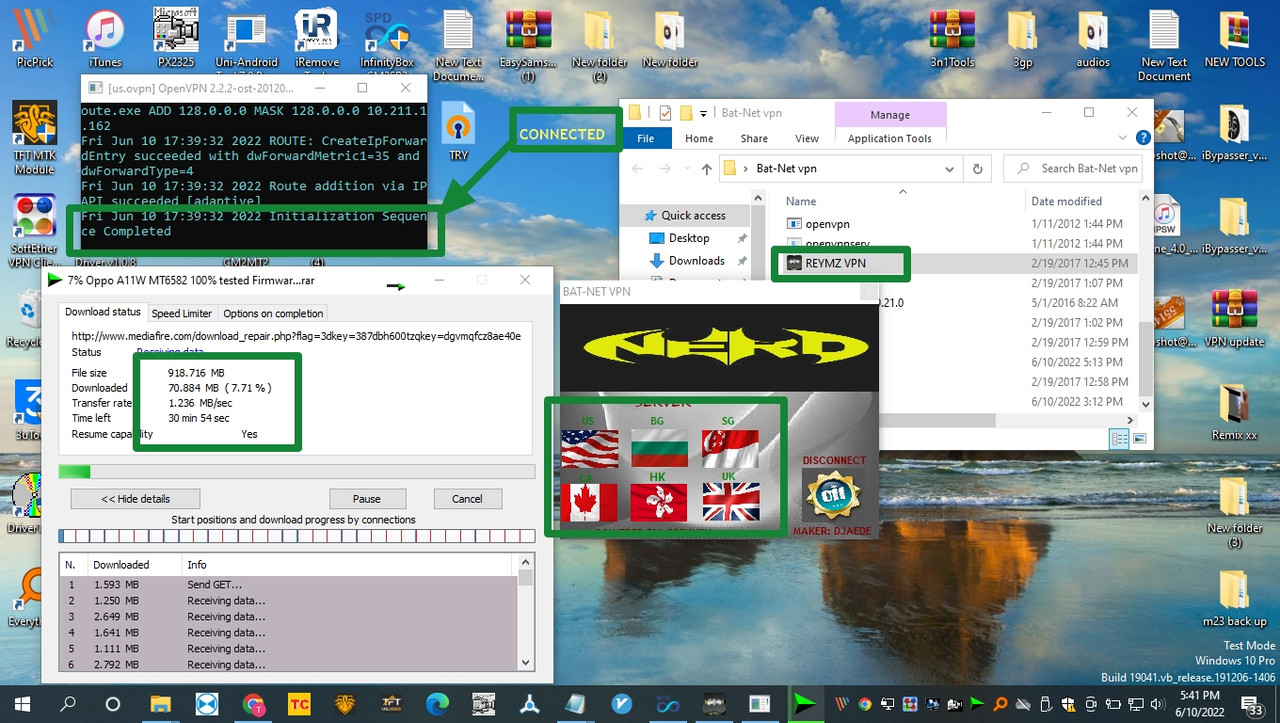The height and width of the screenshot is (723, 1280).
Task: Select the SG Singapore flag server
Action: [731, 448]
